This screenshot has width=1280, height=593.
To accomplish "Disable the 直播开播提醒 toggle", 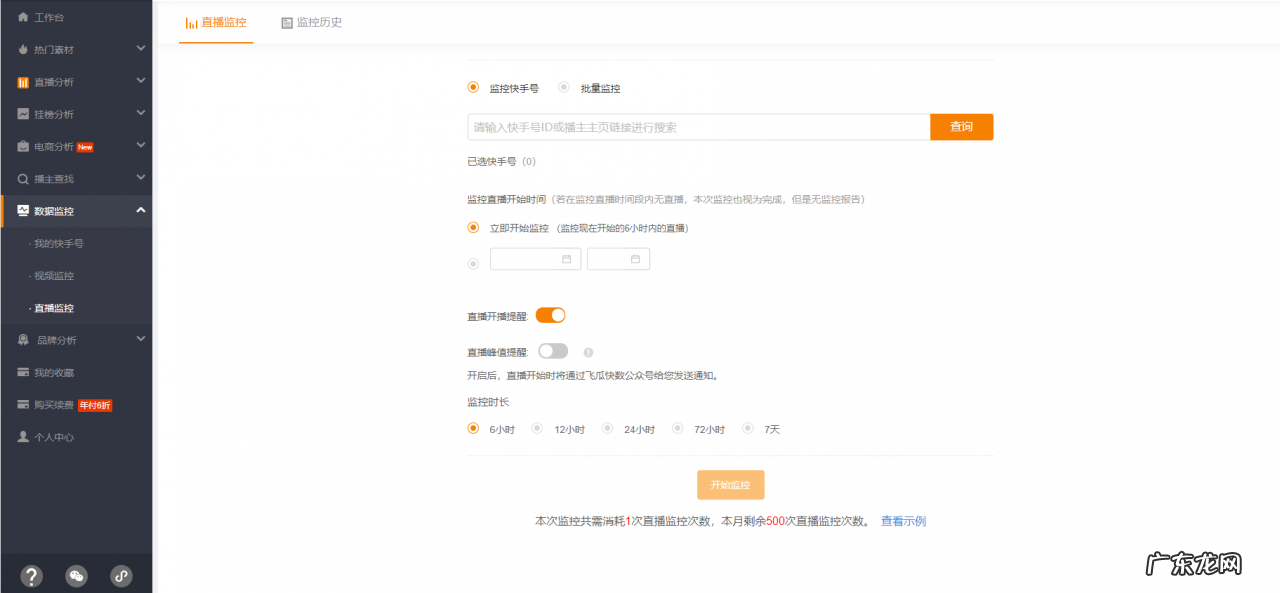I will pos(550,314).
